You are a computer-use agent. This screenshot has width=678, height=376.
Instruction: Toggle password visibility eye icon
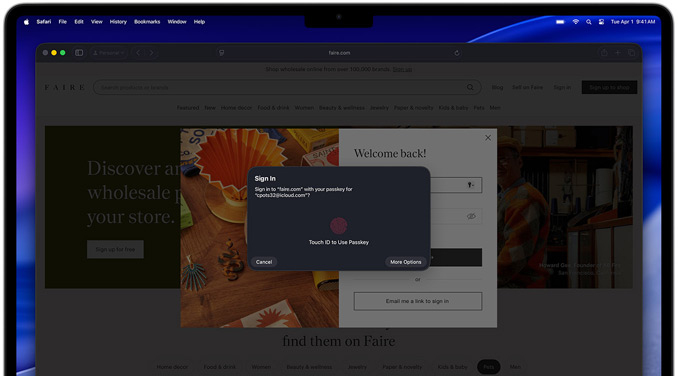point(471,216)
